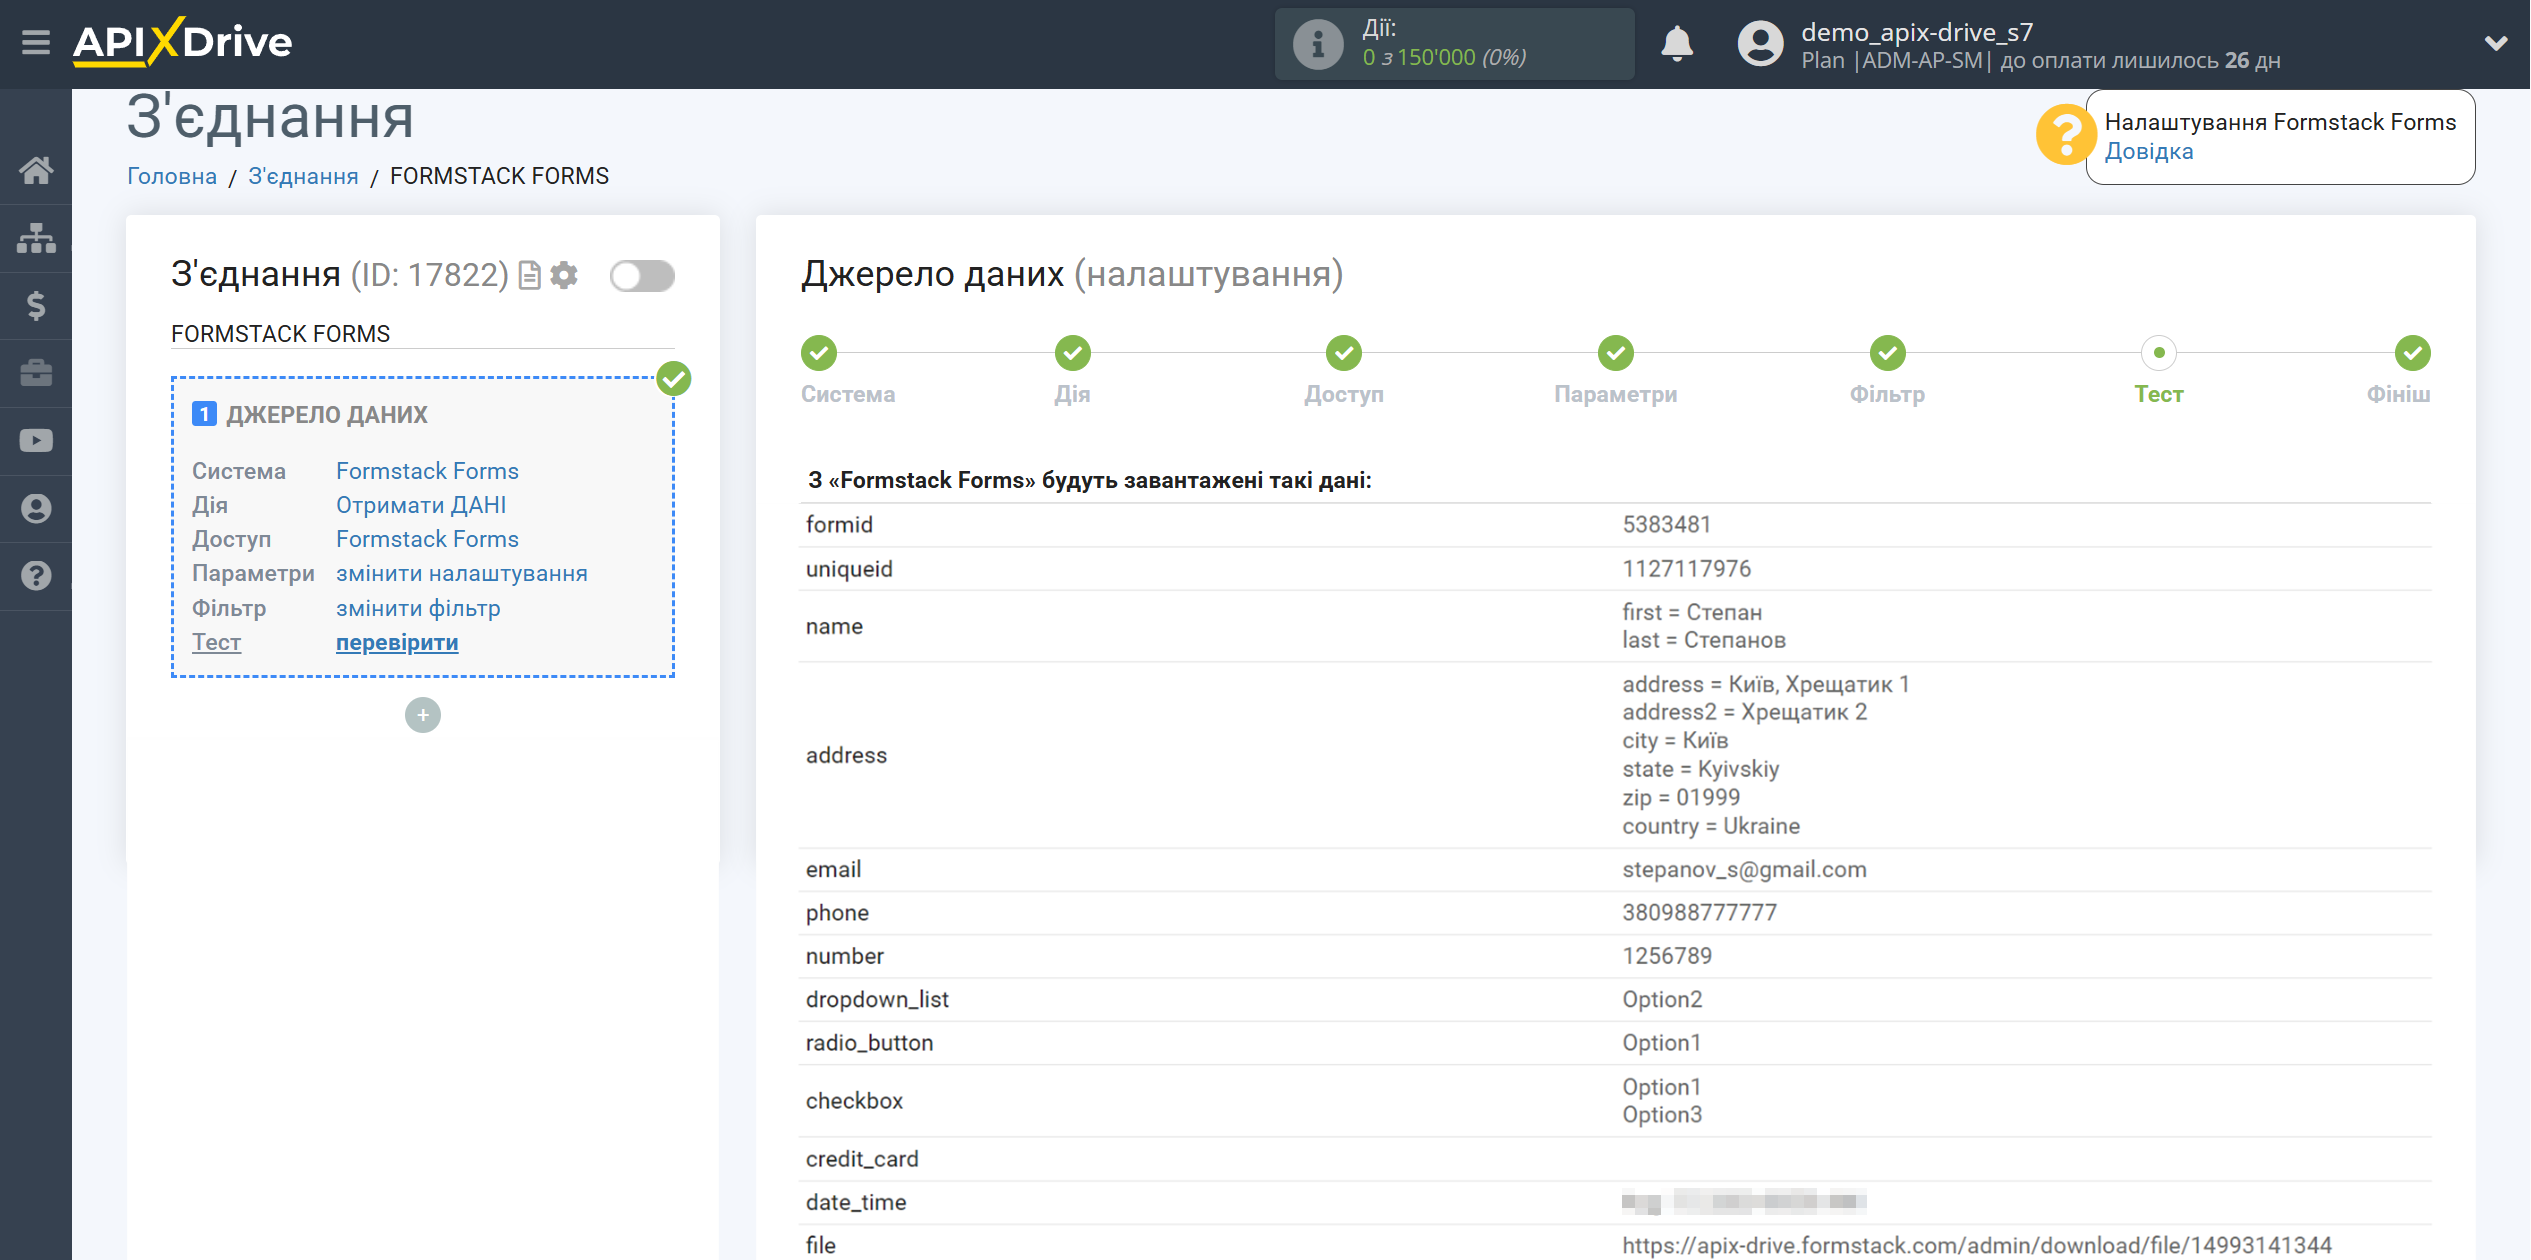
Task: Open Formstack Forms access link
Action: click(x=427, y=539)
